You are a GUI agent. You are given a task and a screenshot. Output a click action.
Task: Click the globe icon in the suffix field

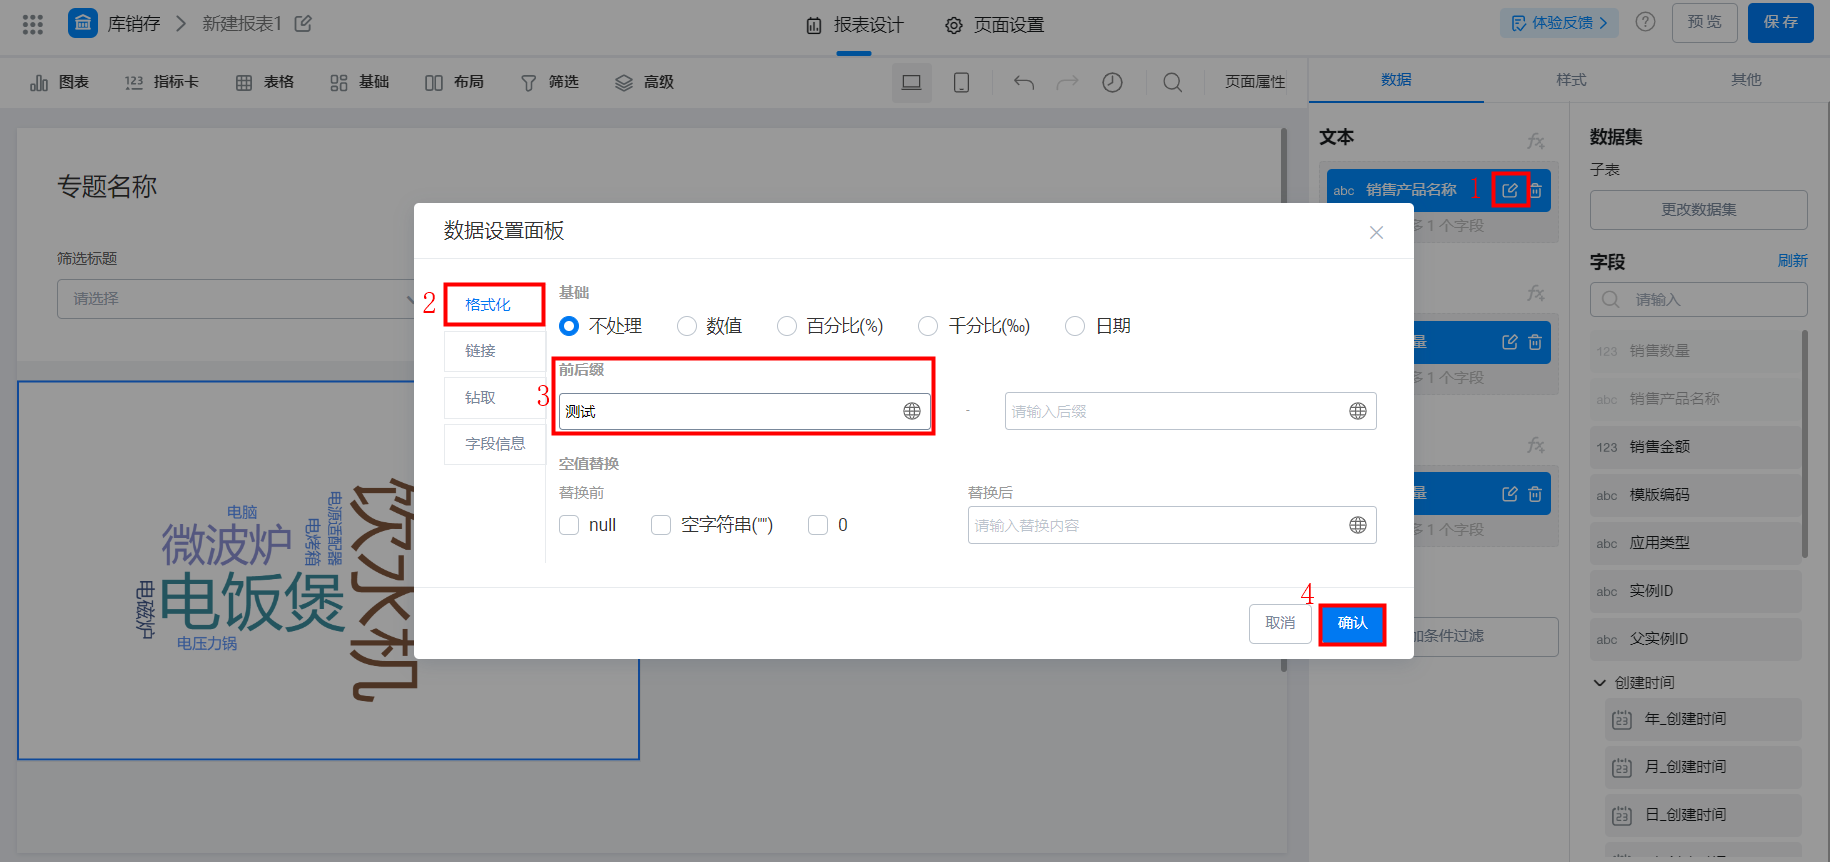point(1358,411)
